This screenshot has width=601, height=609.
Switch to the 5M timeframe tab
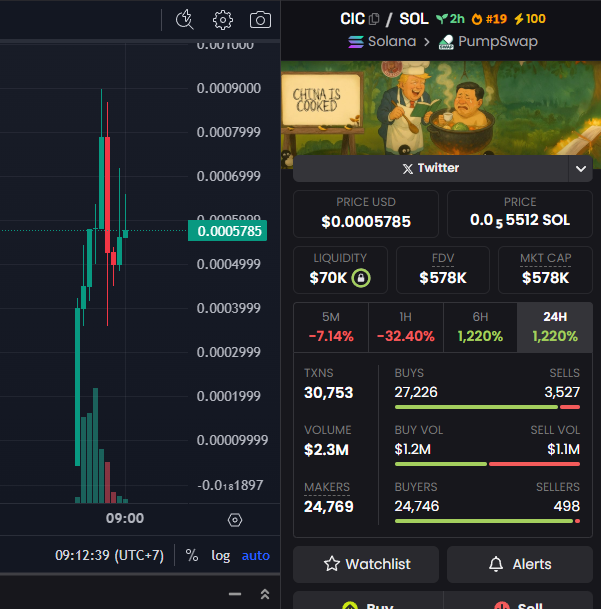331,327
